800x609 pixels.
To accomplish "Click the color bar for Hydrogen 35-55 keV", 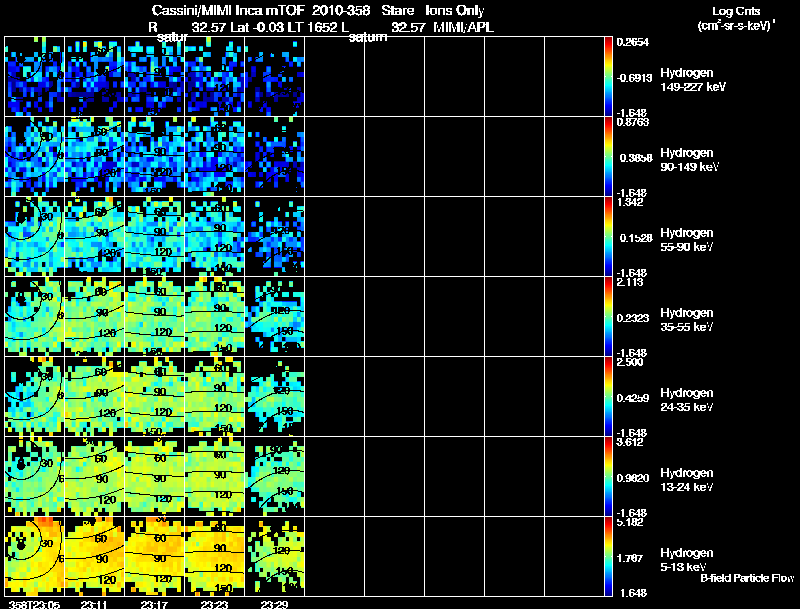I will (608, 317).
